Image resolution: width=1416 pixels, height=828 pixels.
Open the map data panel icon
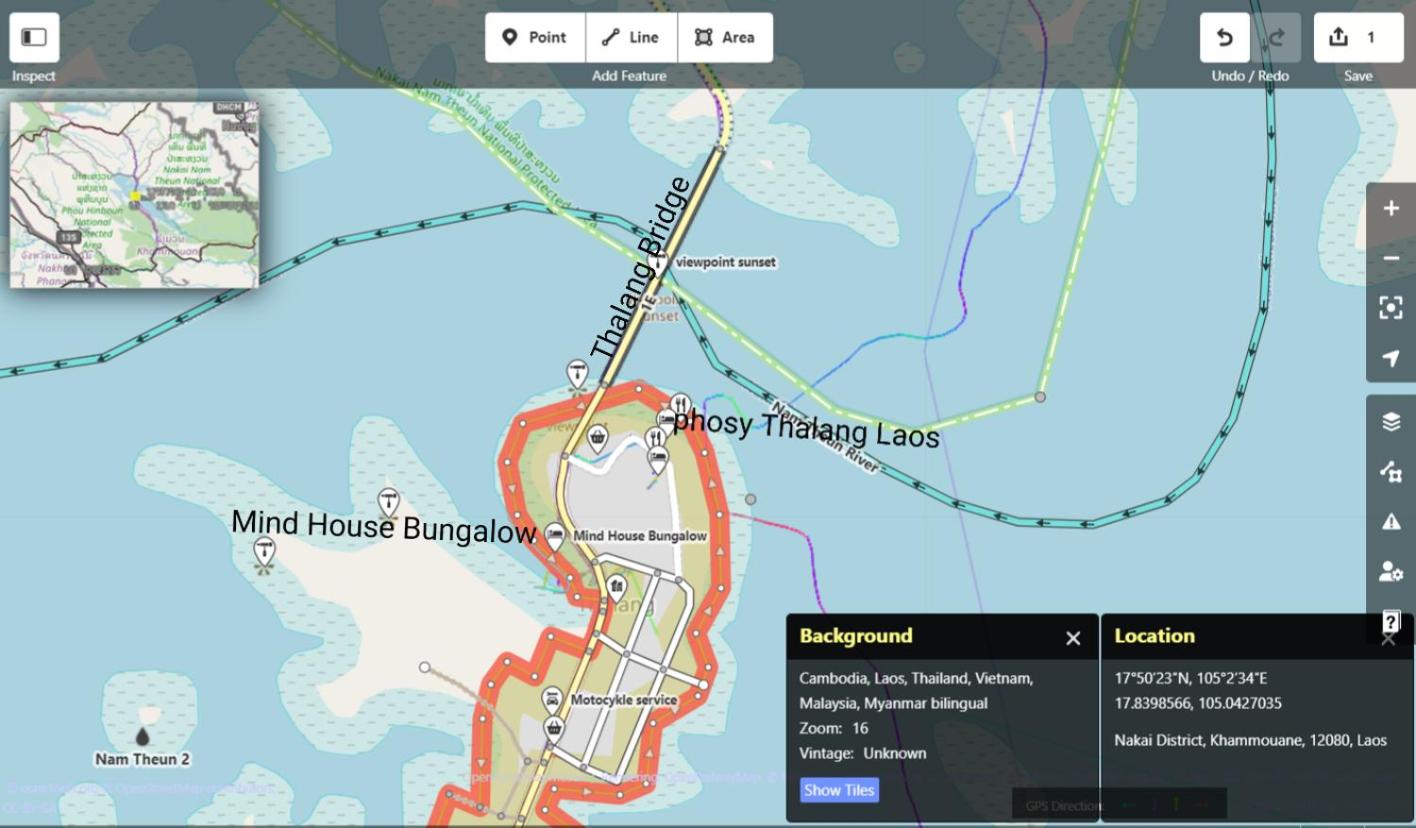[x=1391, y=471]
